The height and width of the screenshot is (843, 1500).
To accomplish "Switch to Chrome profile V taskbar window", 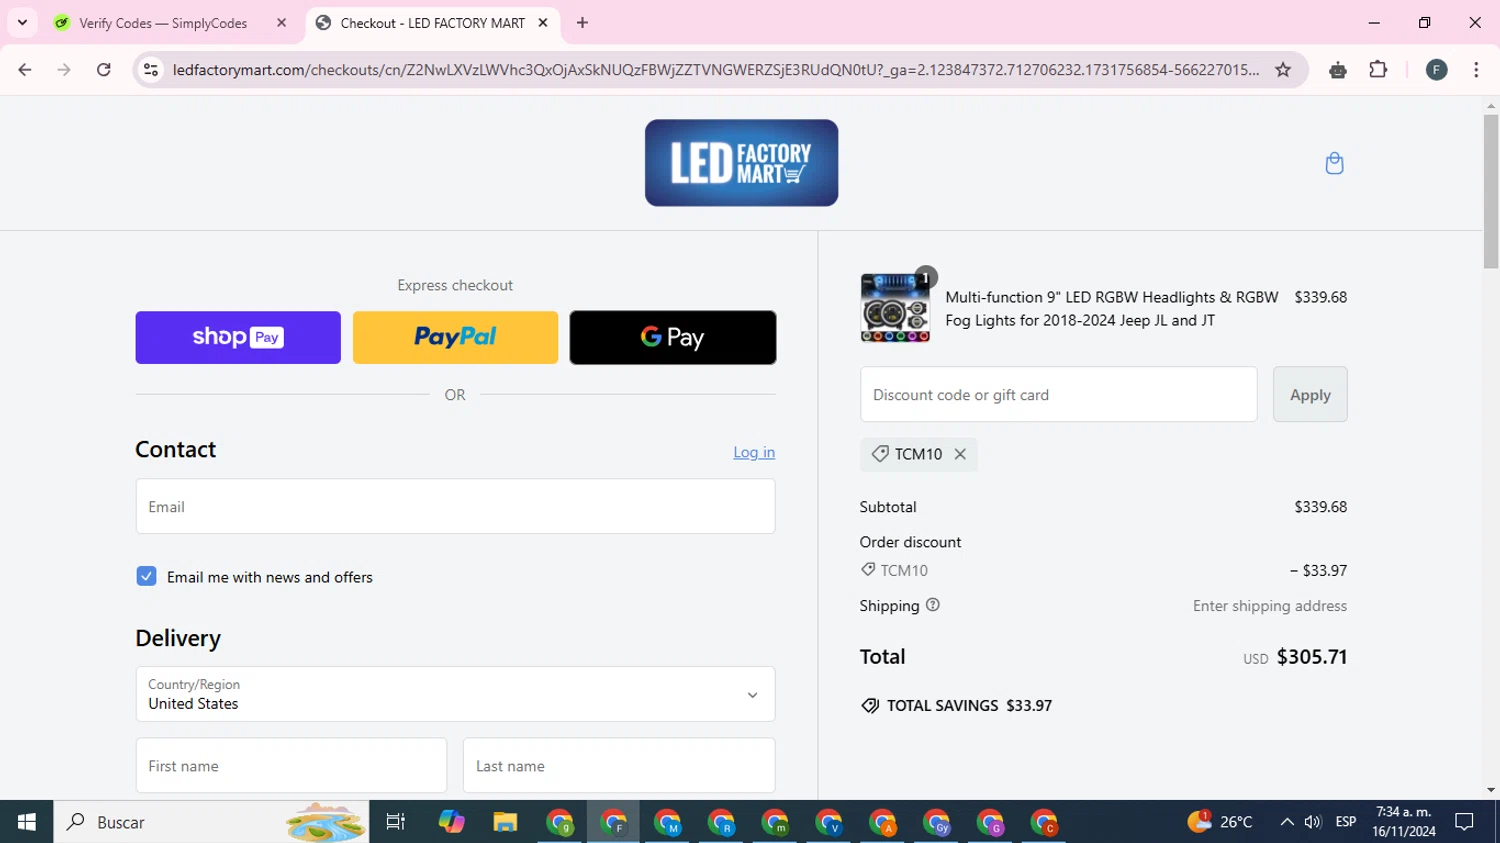I will pyautogui.click(x=830, y=822).
